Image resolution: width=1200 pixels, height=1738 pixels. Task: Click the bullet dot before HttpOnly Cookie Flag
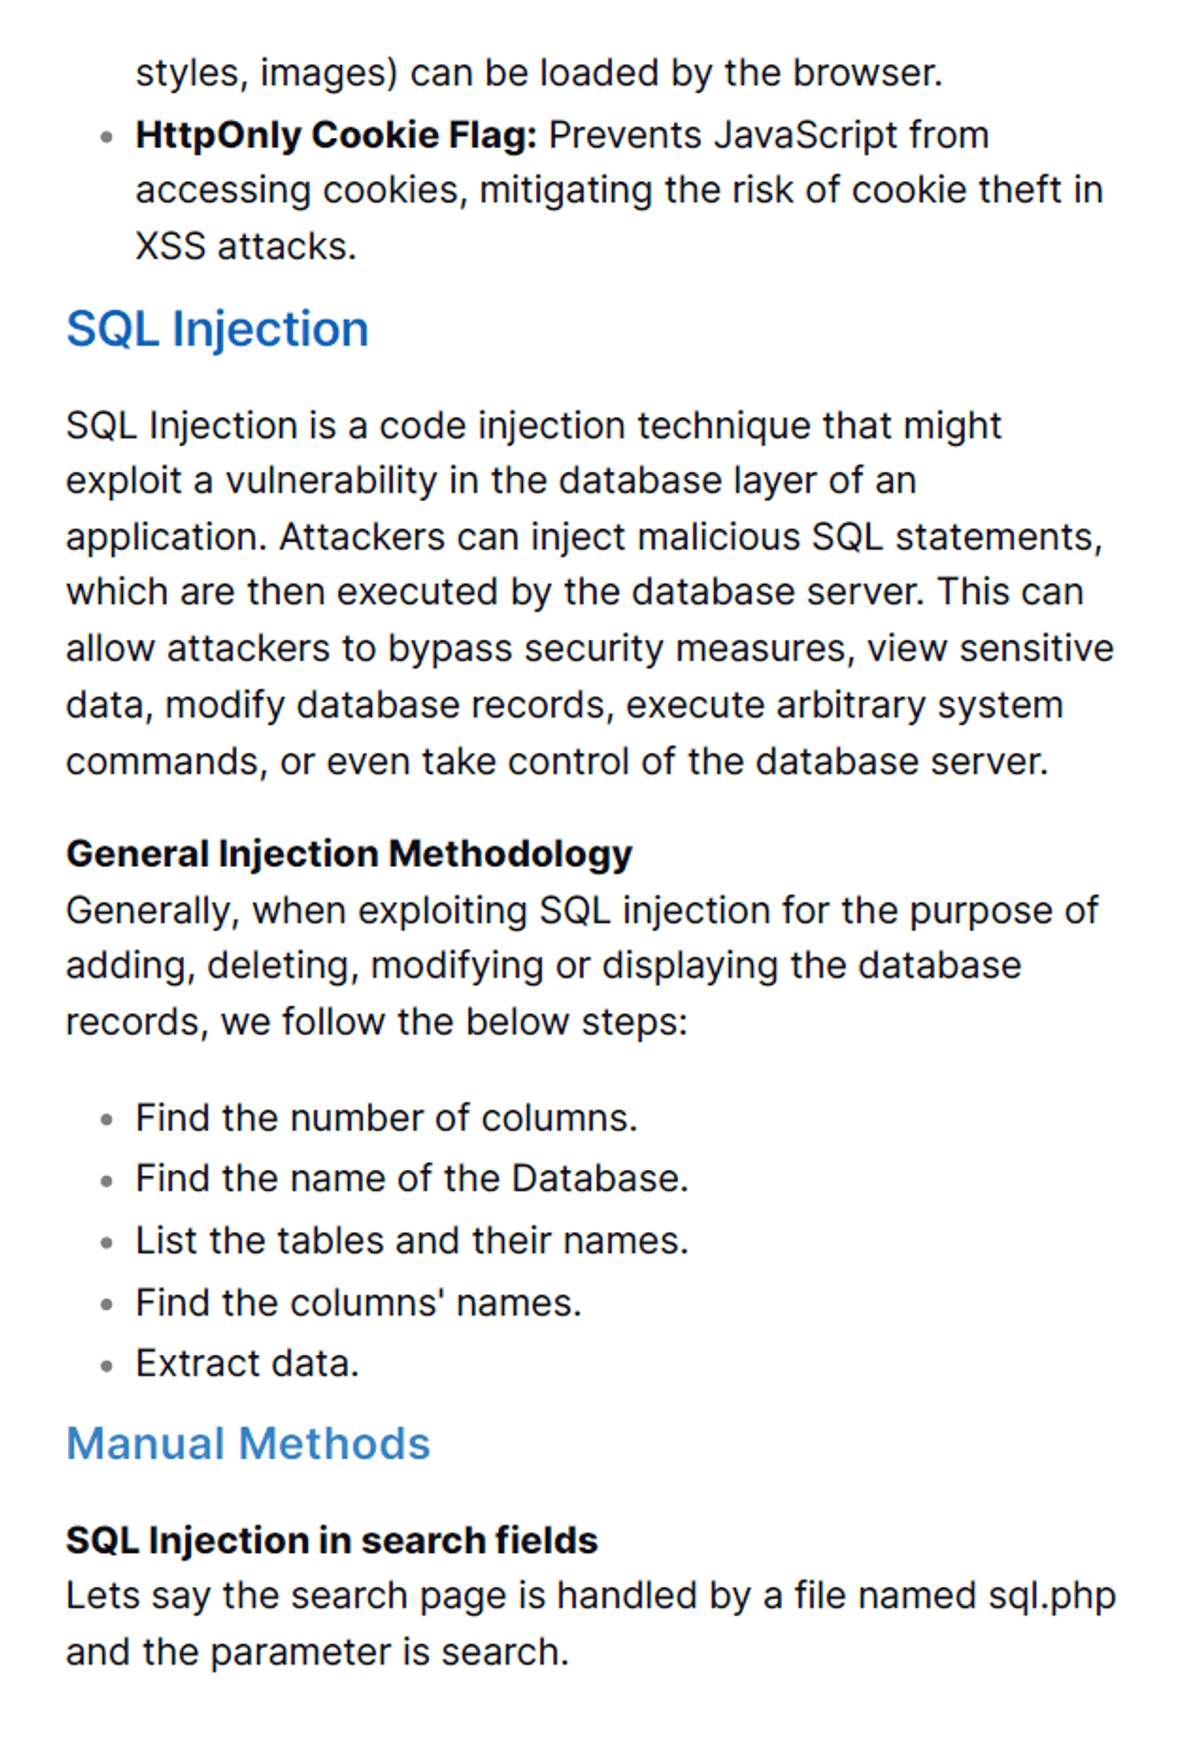[107, 138]
